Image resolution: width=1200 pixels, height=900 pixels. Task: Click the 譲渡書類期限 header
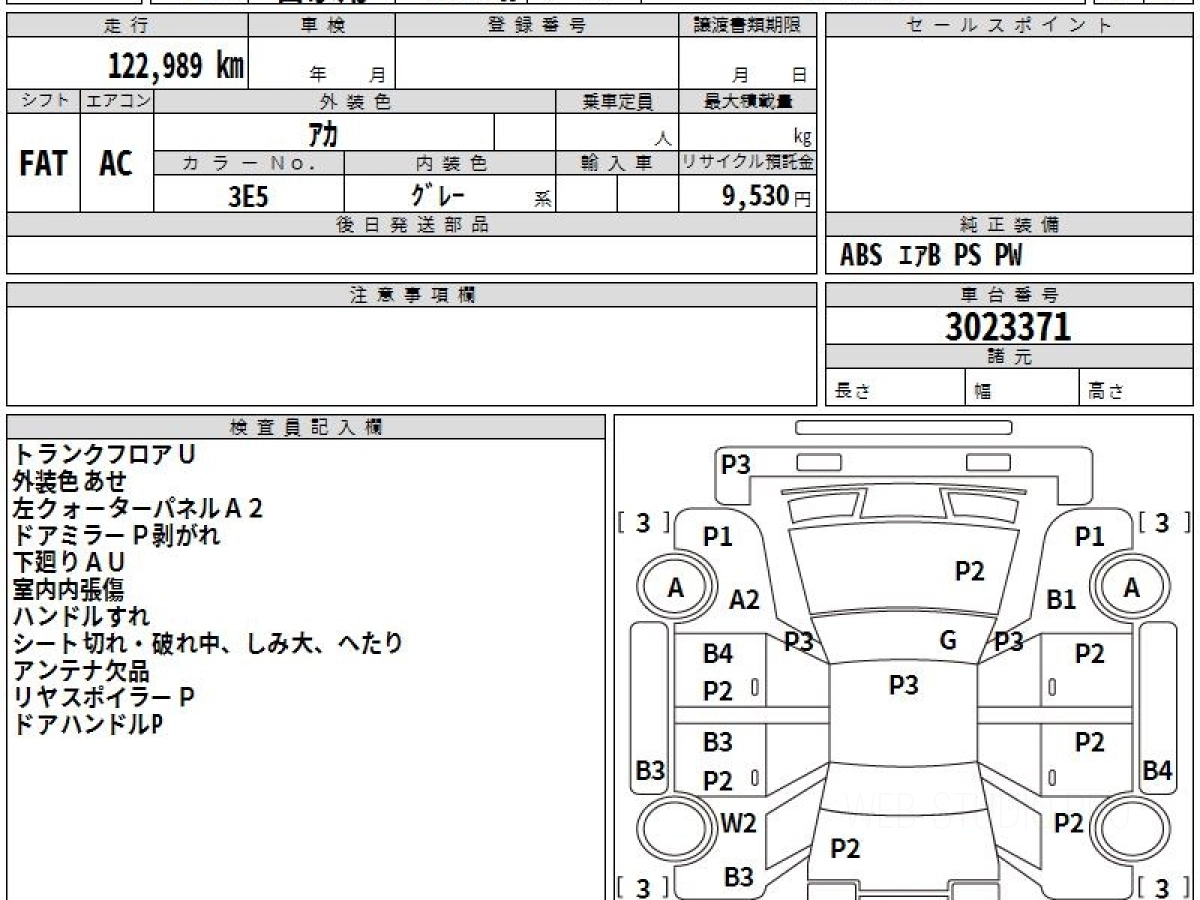point(747,26)
